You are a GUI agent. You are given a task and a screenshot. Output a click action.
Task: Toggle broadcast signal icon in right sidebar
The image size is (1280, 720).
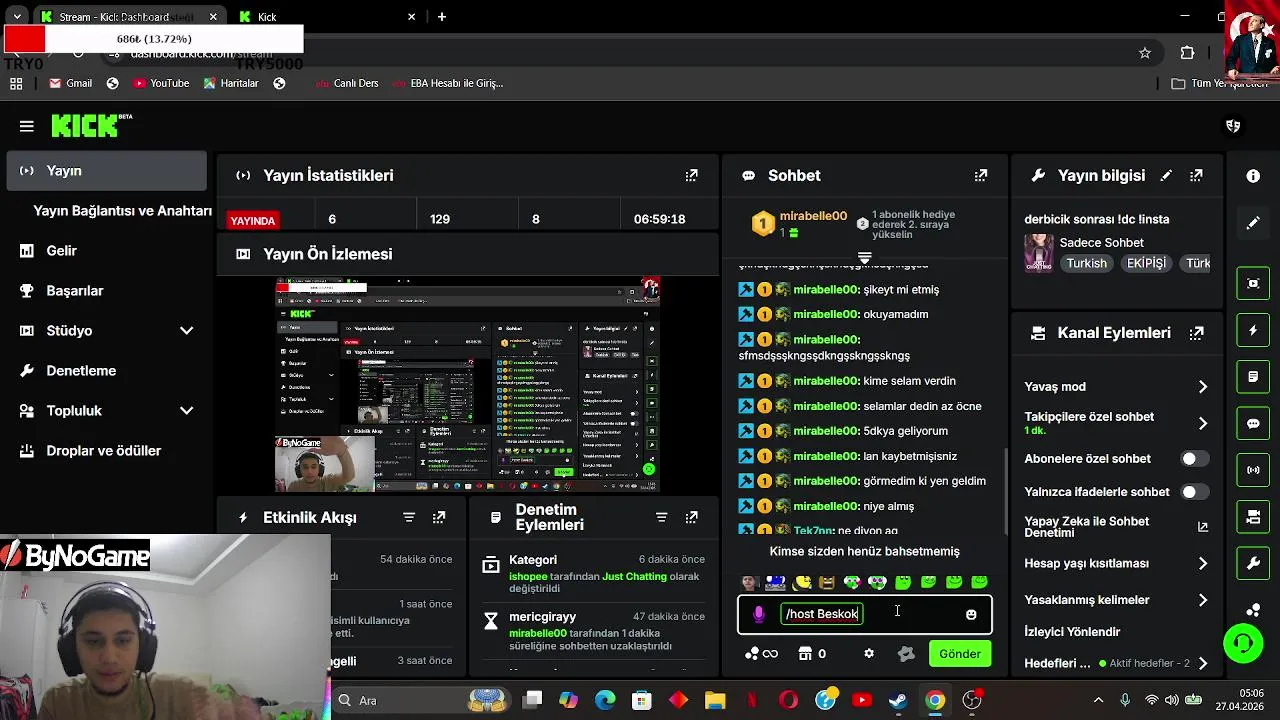click(1253, 470)
